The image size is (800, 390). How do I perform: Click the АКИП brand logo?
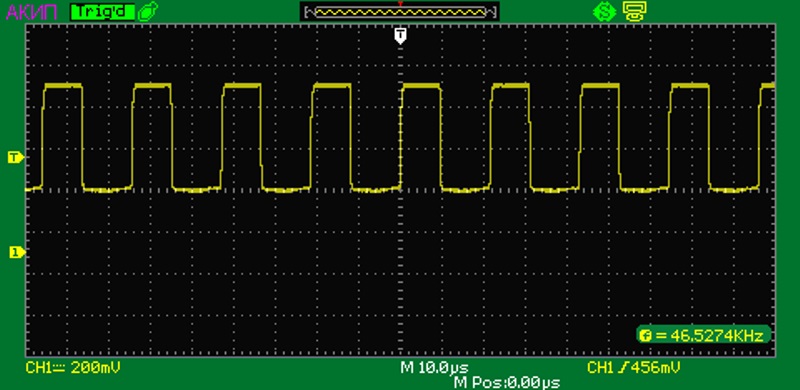[31, 11]
